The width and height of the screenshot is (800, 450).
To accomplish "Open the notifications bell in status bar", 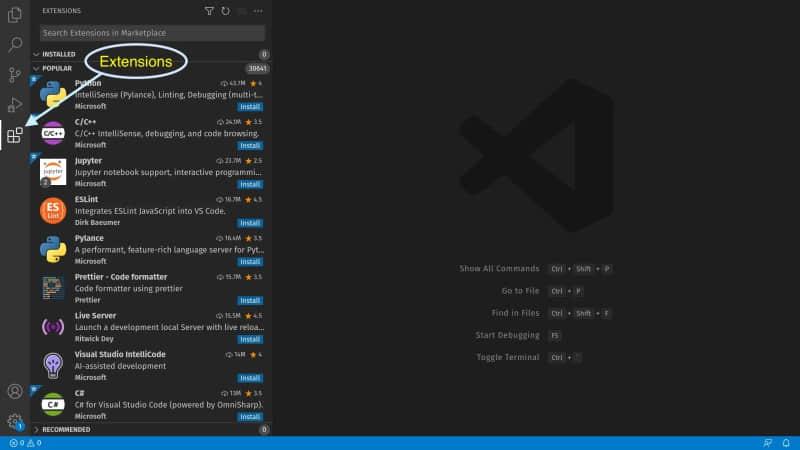I will (787, 443).
